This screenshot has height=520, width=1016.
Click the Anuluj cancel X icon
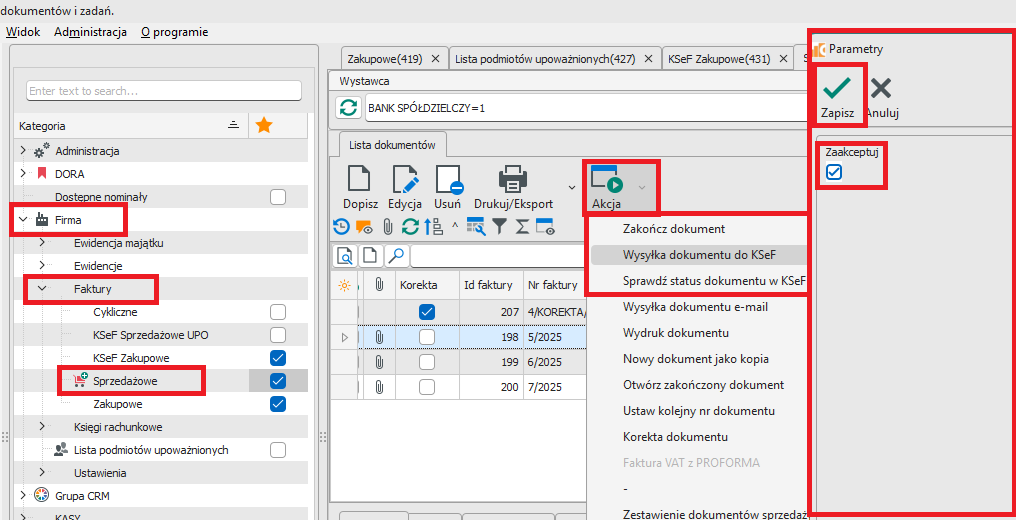(881, 88)
